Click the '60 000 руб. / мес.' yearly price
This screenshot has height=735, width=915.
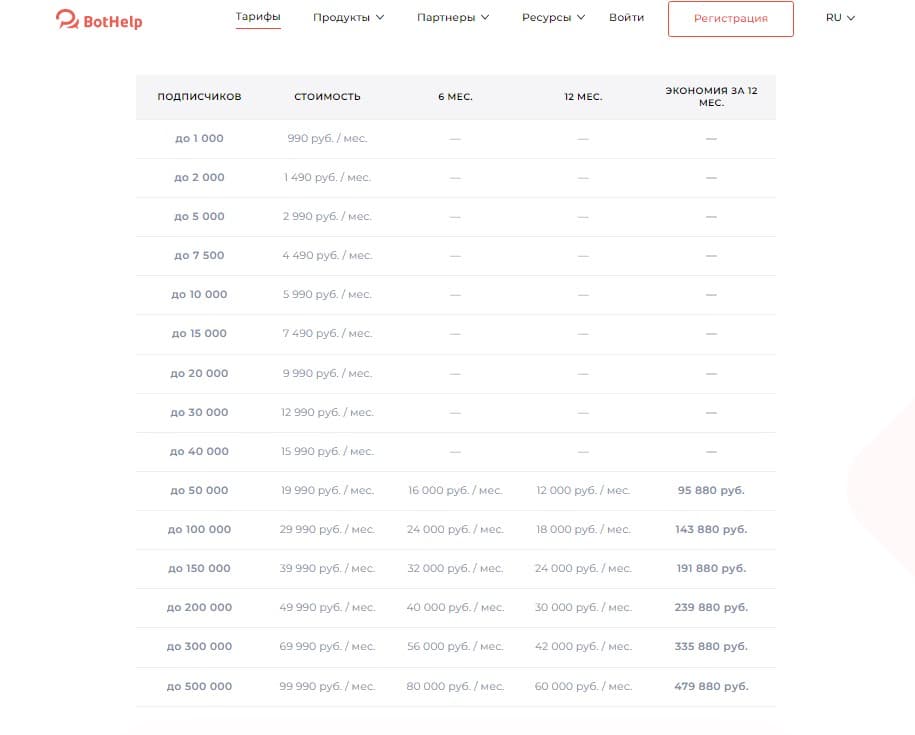(x=583, y=687)
